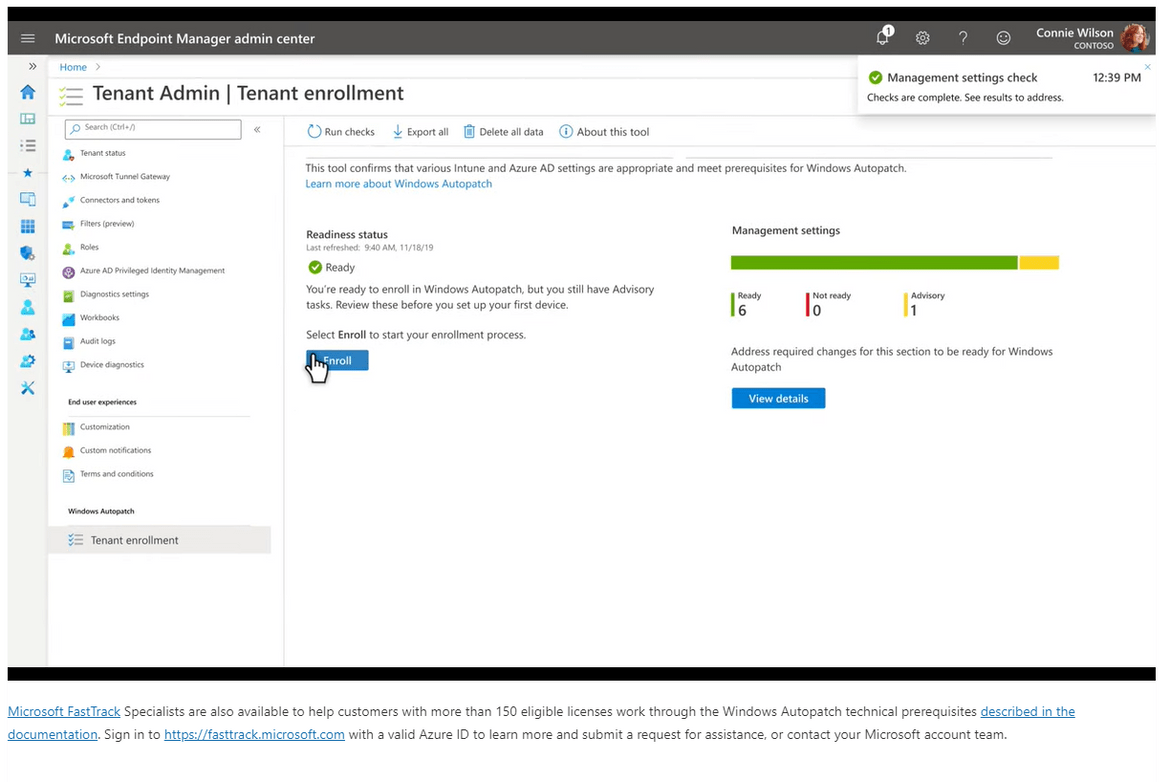1170x782 pixels.
Task: Click Run checks in toolbar
Action: tap(341, 132)
